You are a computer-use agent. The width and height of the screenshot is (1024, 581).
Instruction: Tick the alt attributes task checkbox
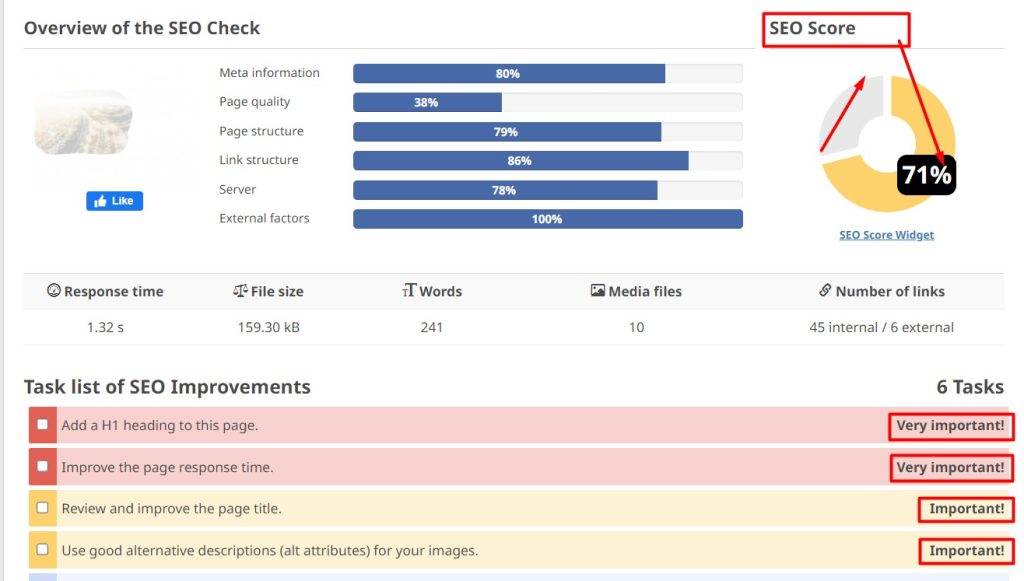click(x=42, y=549)
